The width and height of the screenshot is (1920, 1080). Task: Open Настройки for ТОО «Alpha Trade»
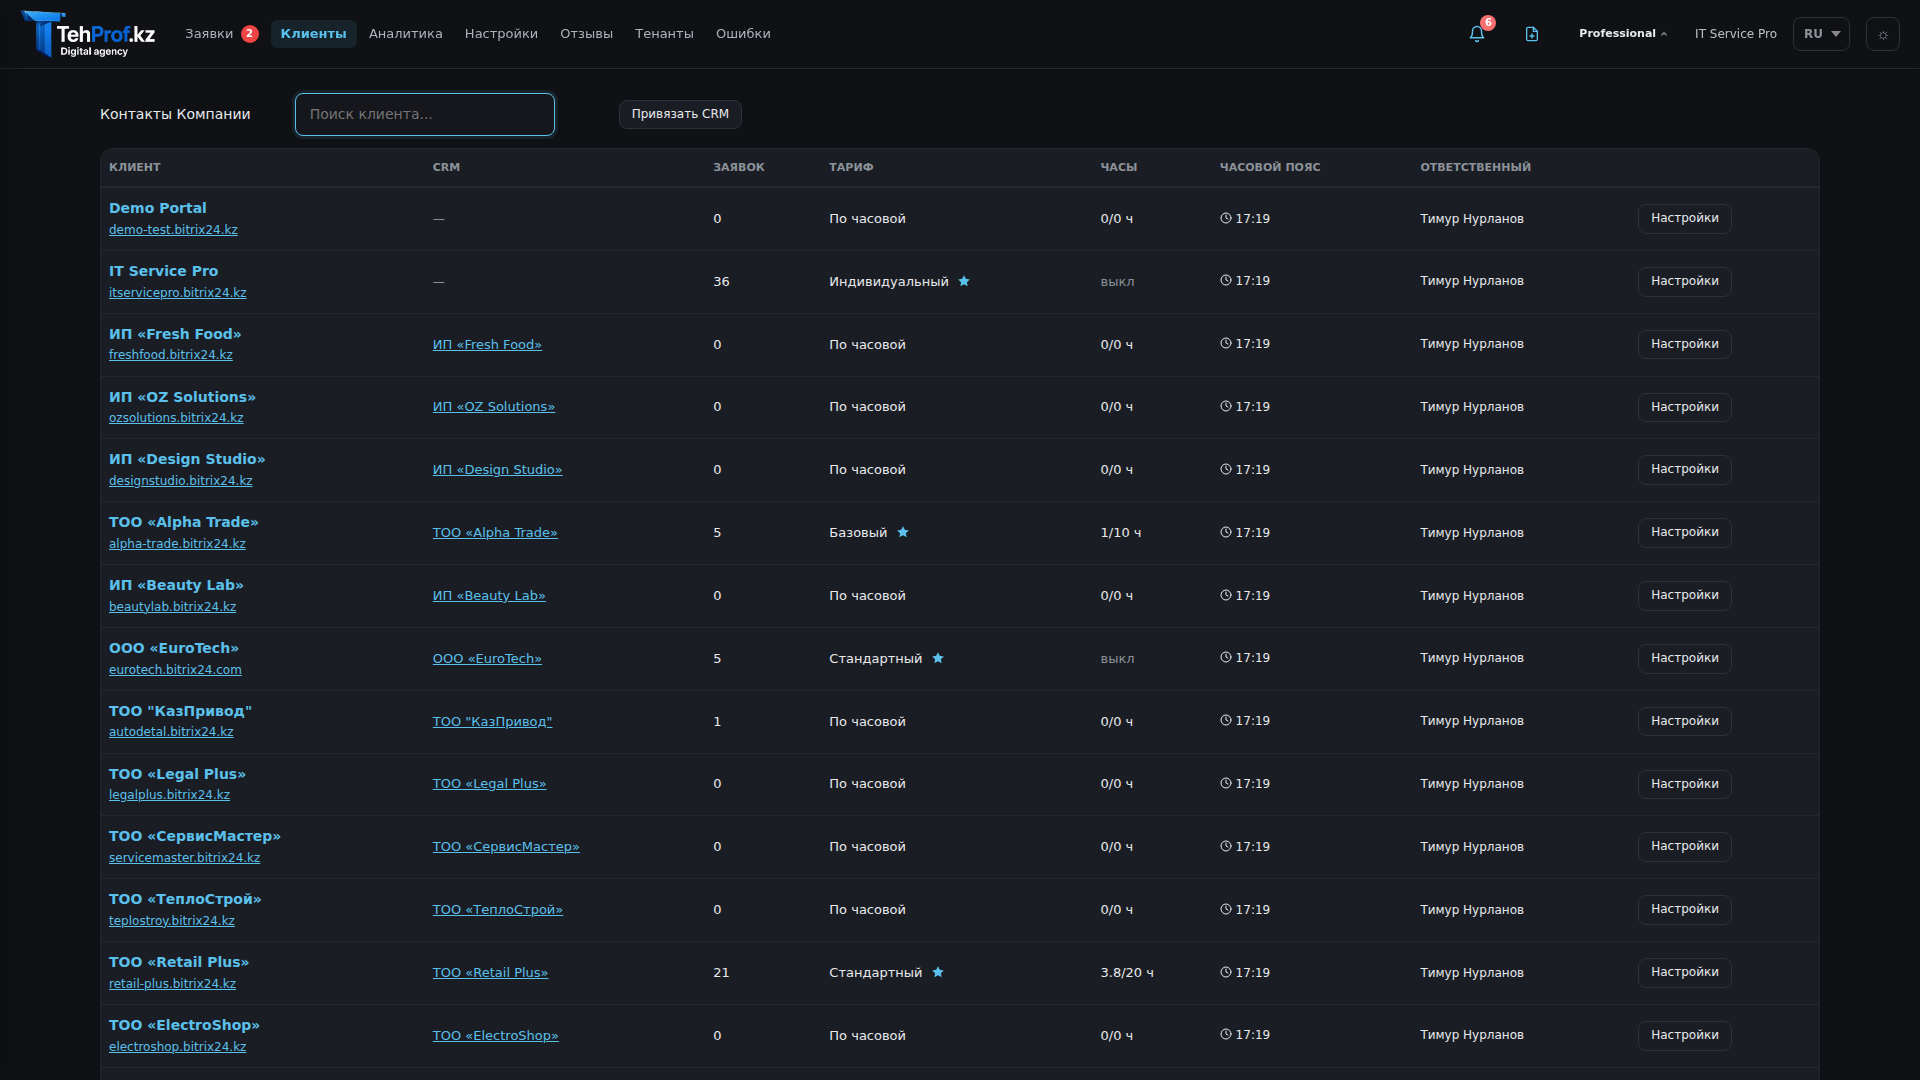(1684, 532)
